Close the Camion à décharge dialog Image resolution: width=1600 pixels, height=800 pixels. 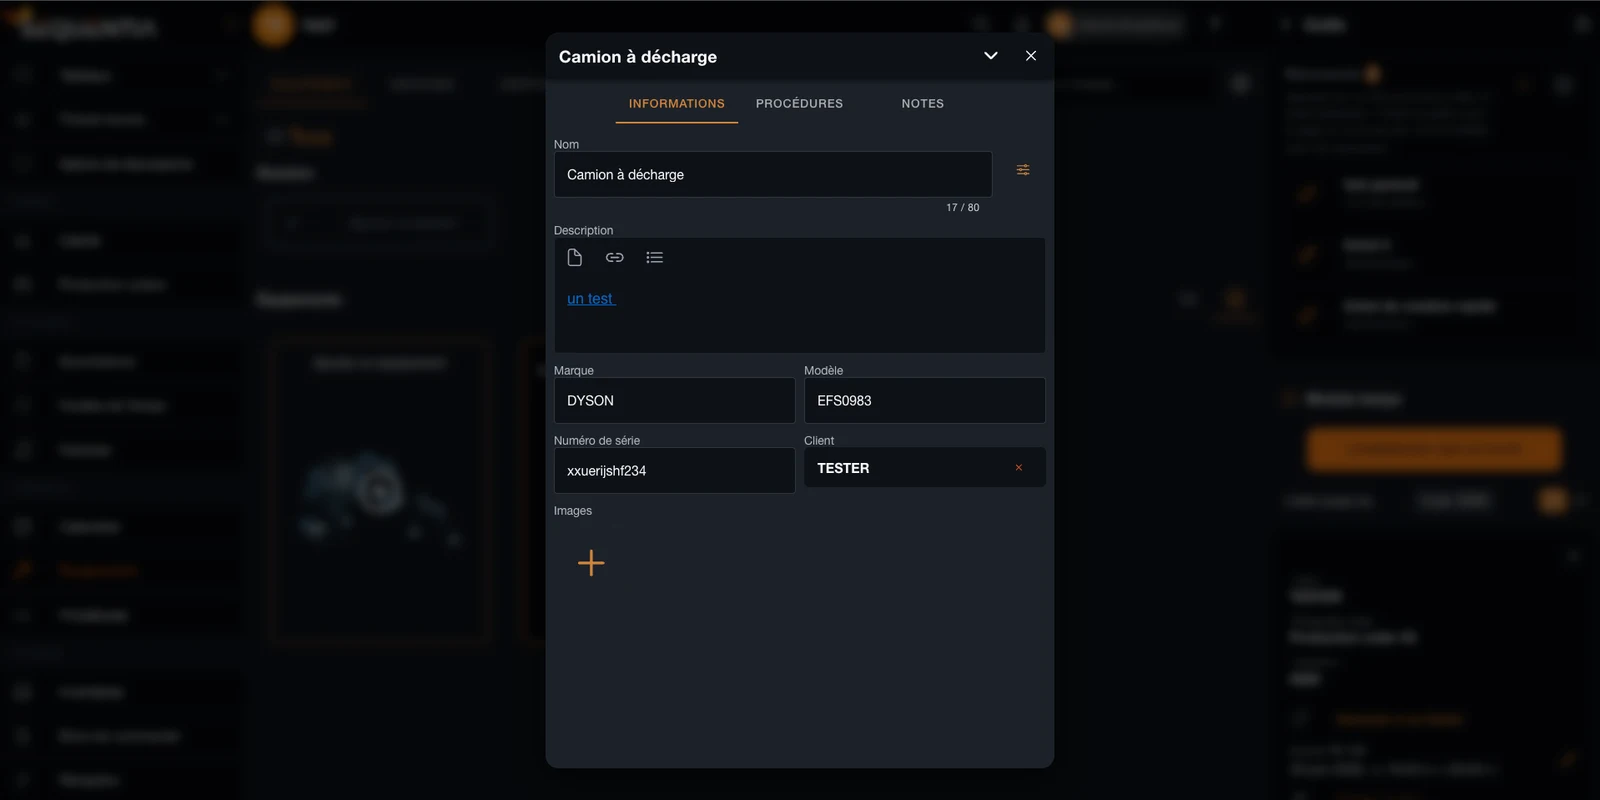tap(1031, 56)
